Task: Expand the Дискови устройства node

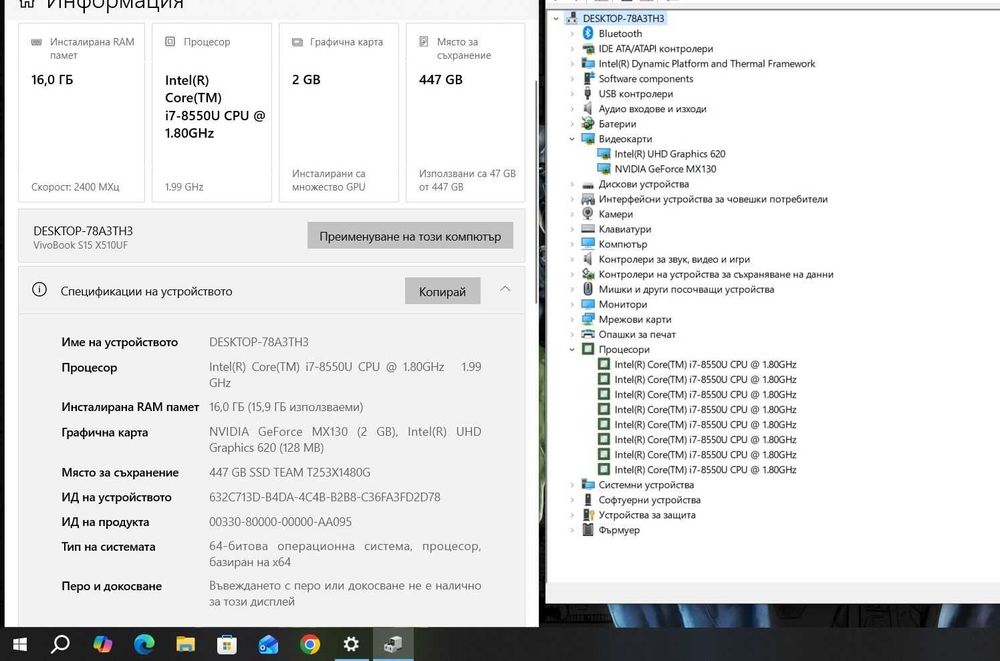Action: (x=572, y=184)
